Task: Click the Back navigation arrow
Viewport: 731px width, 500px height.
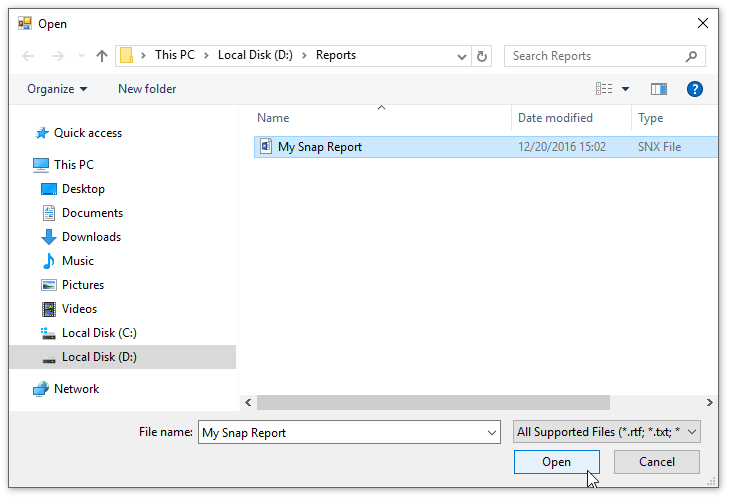Action: click(x=28, y=56)
